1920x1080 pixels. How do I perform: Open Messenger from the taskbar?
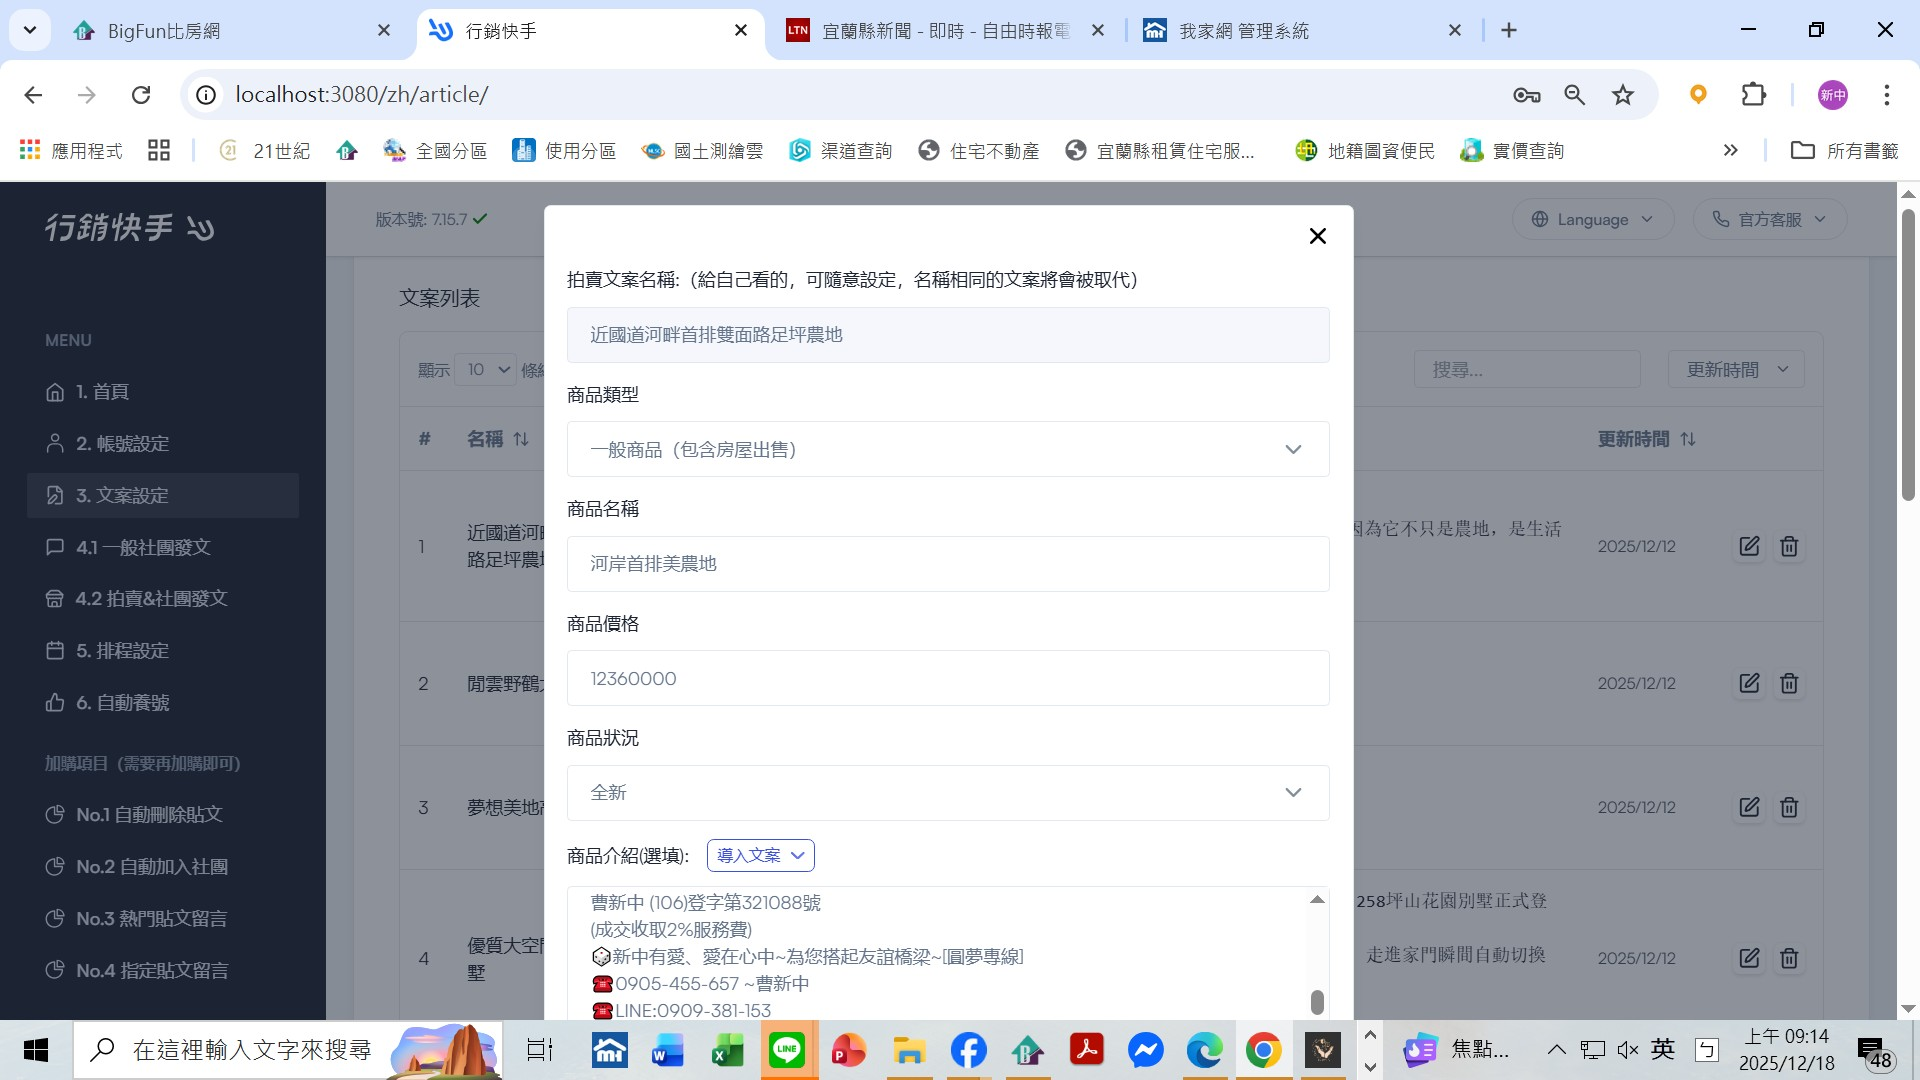1146,1050
